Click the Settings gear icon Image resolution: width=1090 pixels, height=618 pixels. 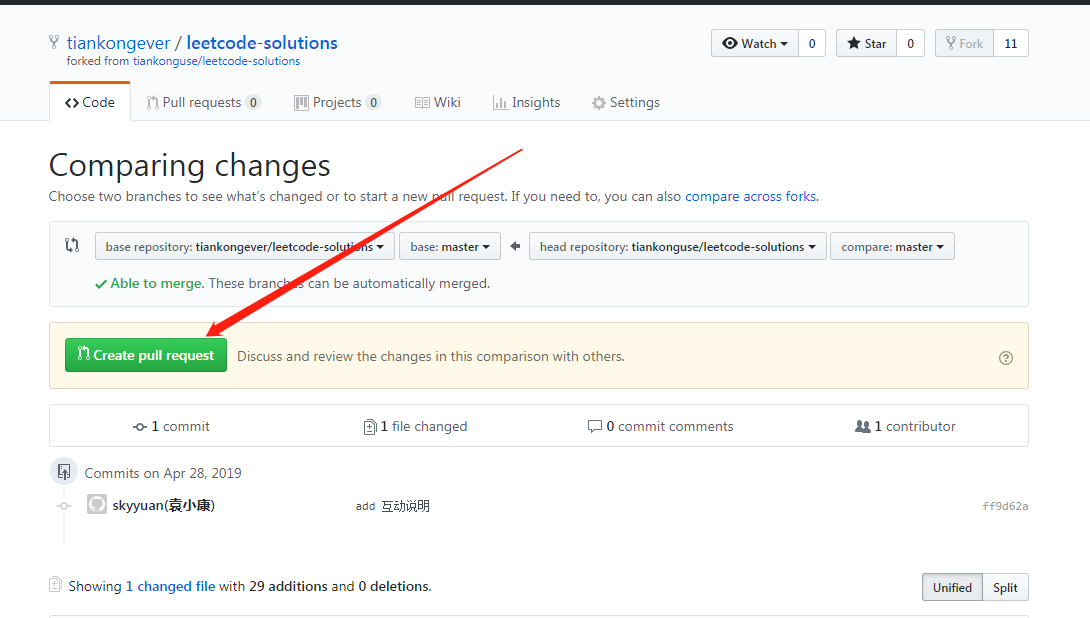(599, 103)
